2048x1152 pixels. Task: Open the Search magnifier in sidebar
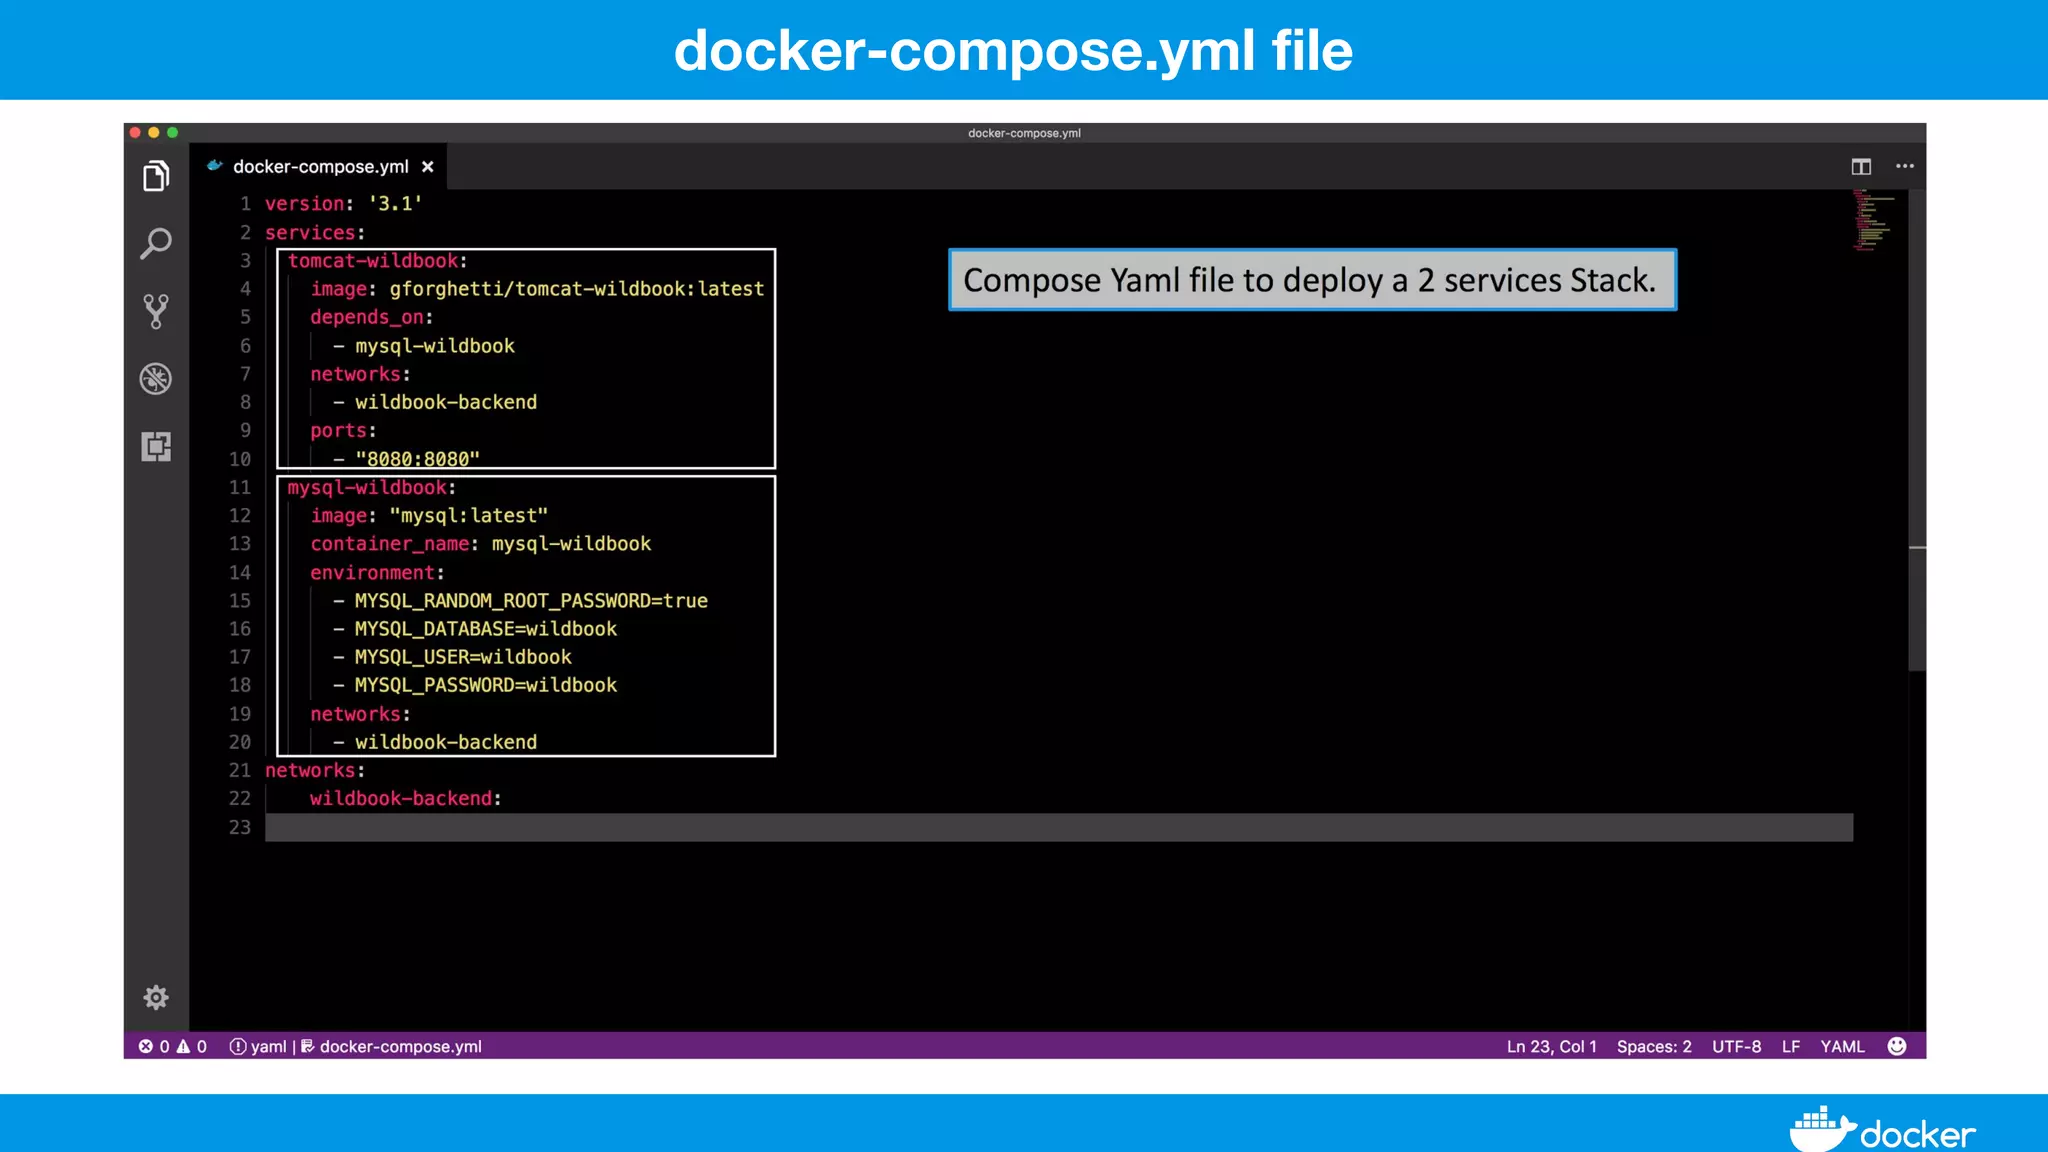(x=156, y=244)
